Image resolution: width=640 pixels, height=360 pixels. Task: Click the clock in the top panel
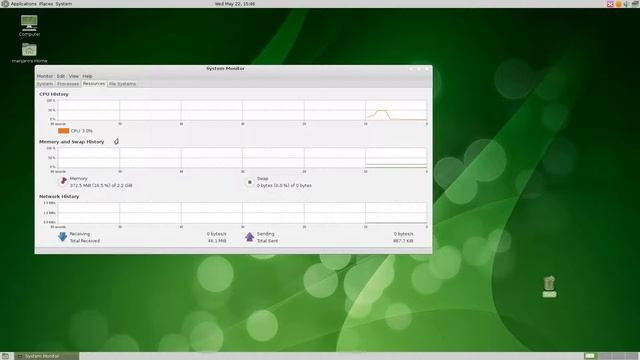(235, 4)
